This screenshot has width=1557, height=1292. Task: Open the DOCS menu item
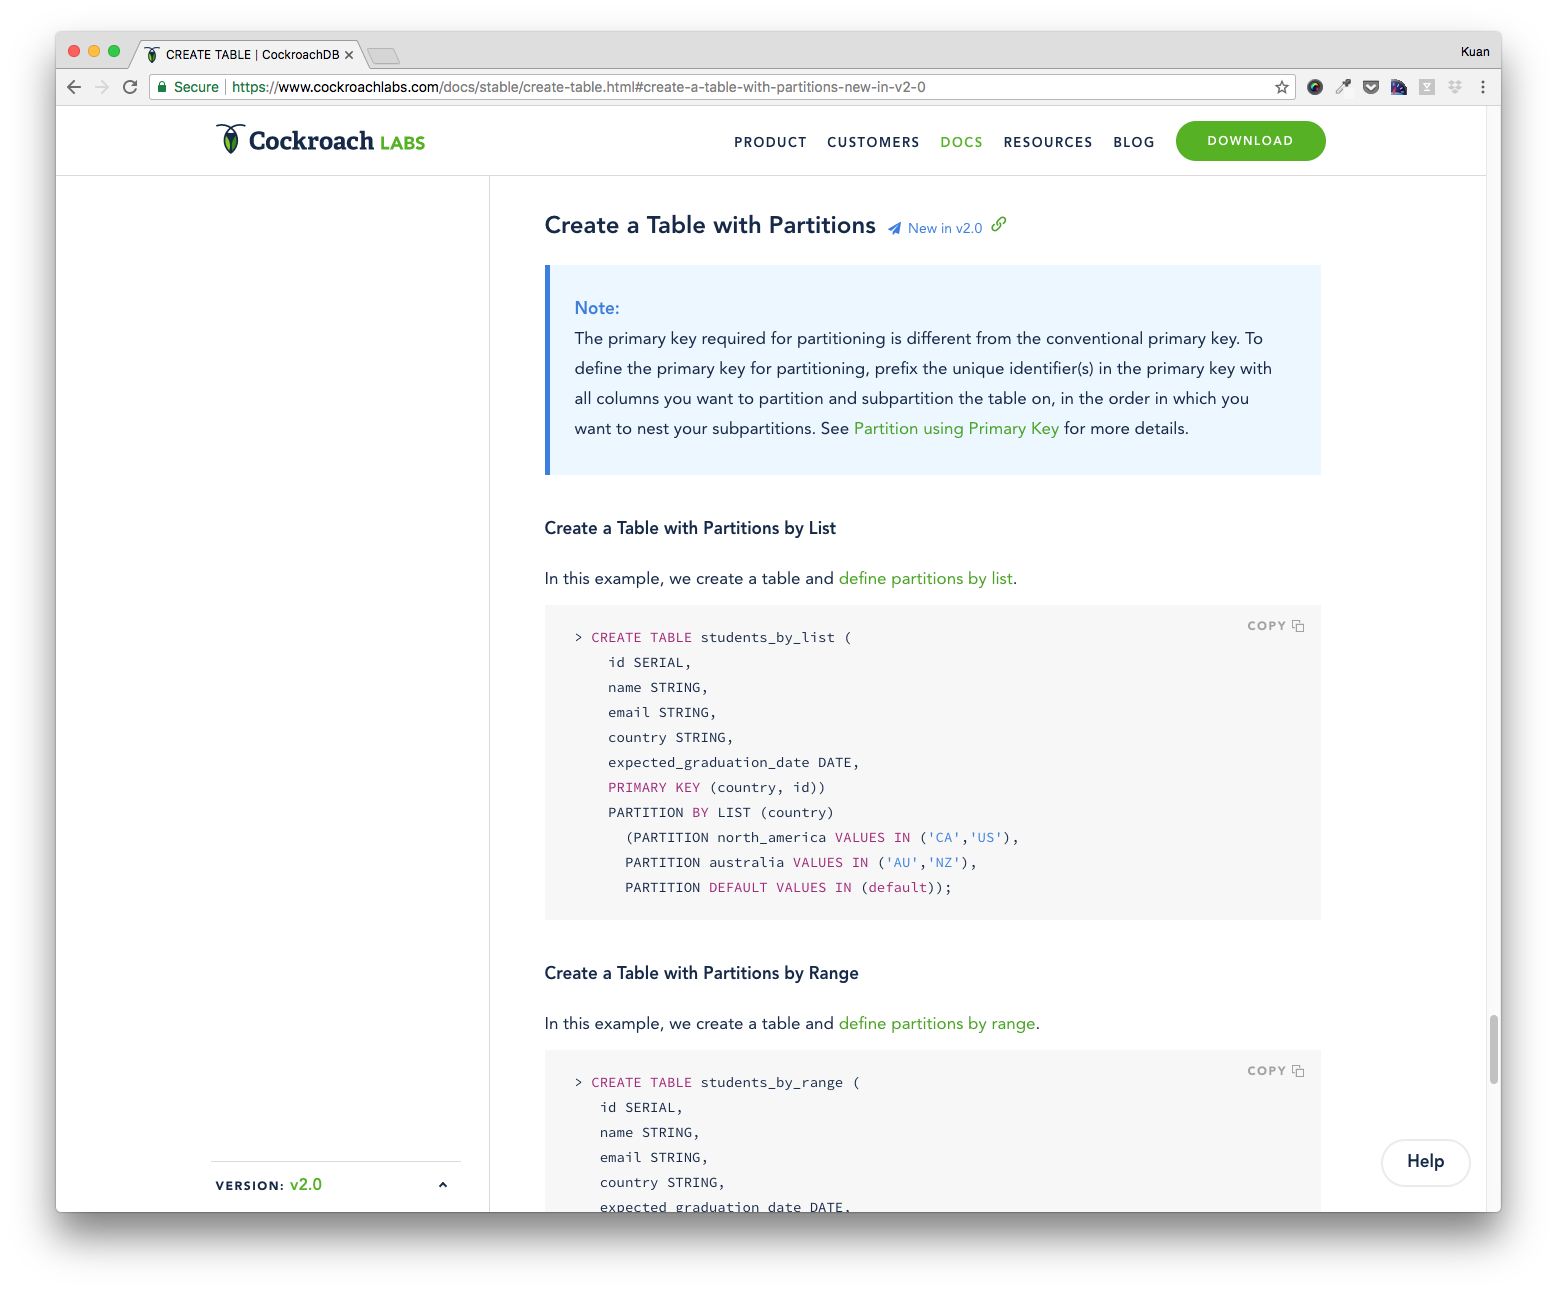[x=961, y=142]
